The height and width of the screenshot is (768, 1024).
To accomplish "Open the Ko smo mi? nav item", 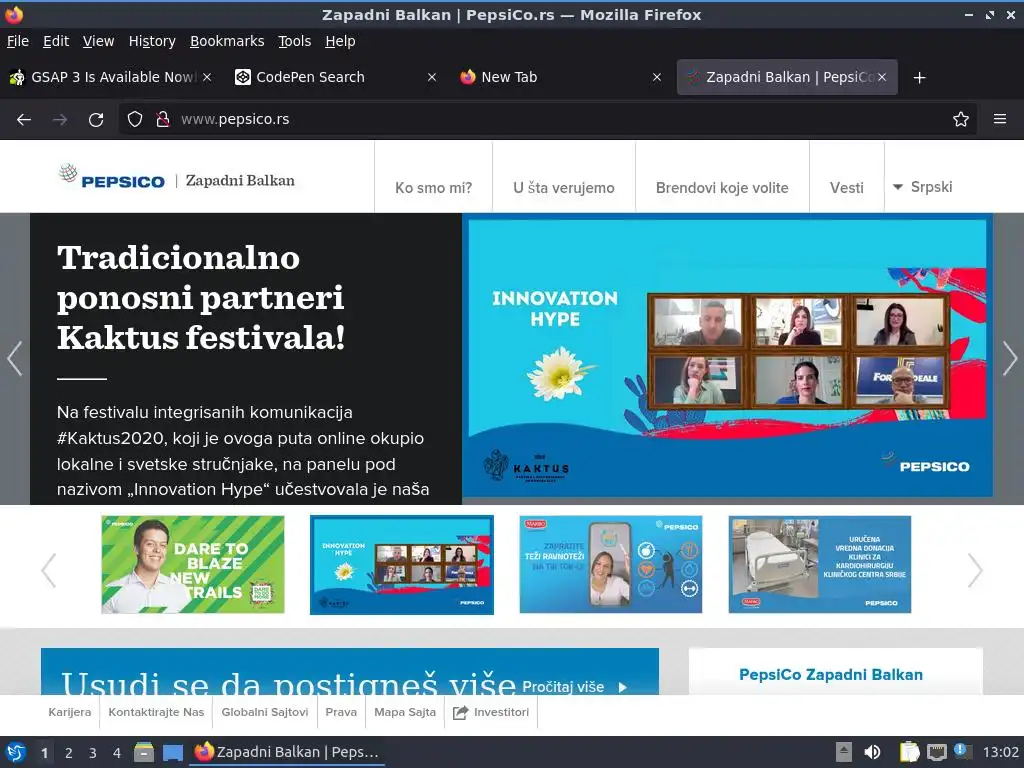I will coord(434,187).
